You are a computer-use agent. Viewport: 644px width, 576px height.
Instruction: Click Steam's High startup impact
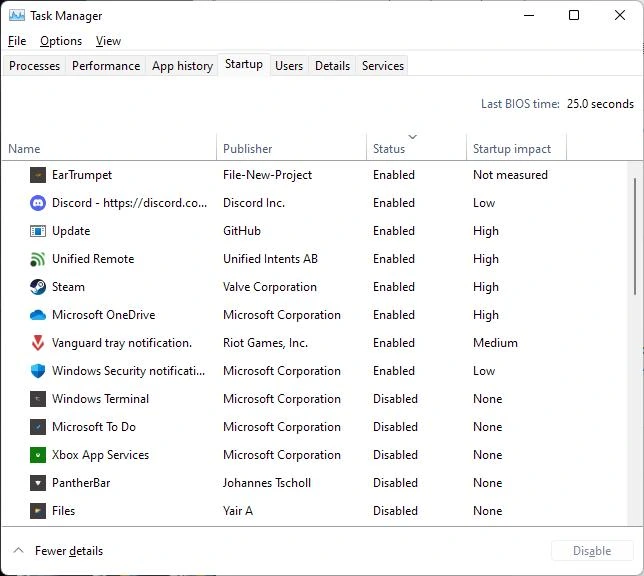tap(485, 287)
